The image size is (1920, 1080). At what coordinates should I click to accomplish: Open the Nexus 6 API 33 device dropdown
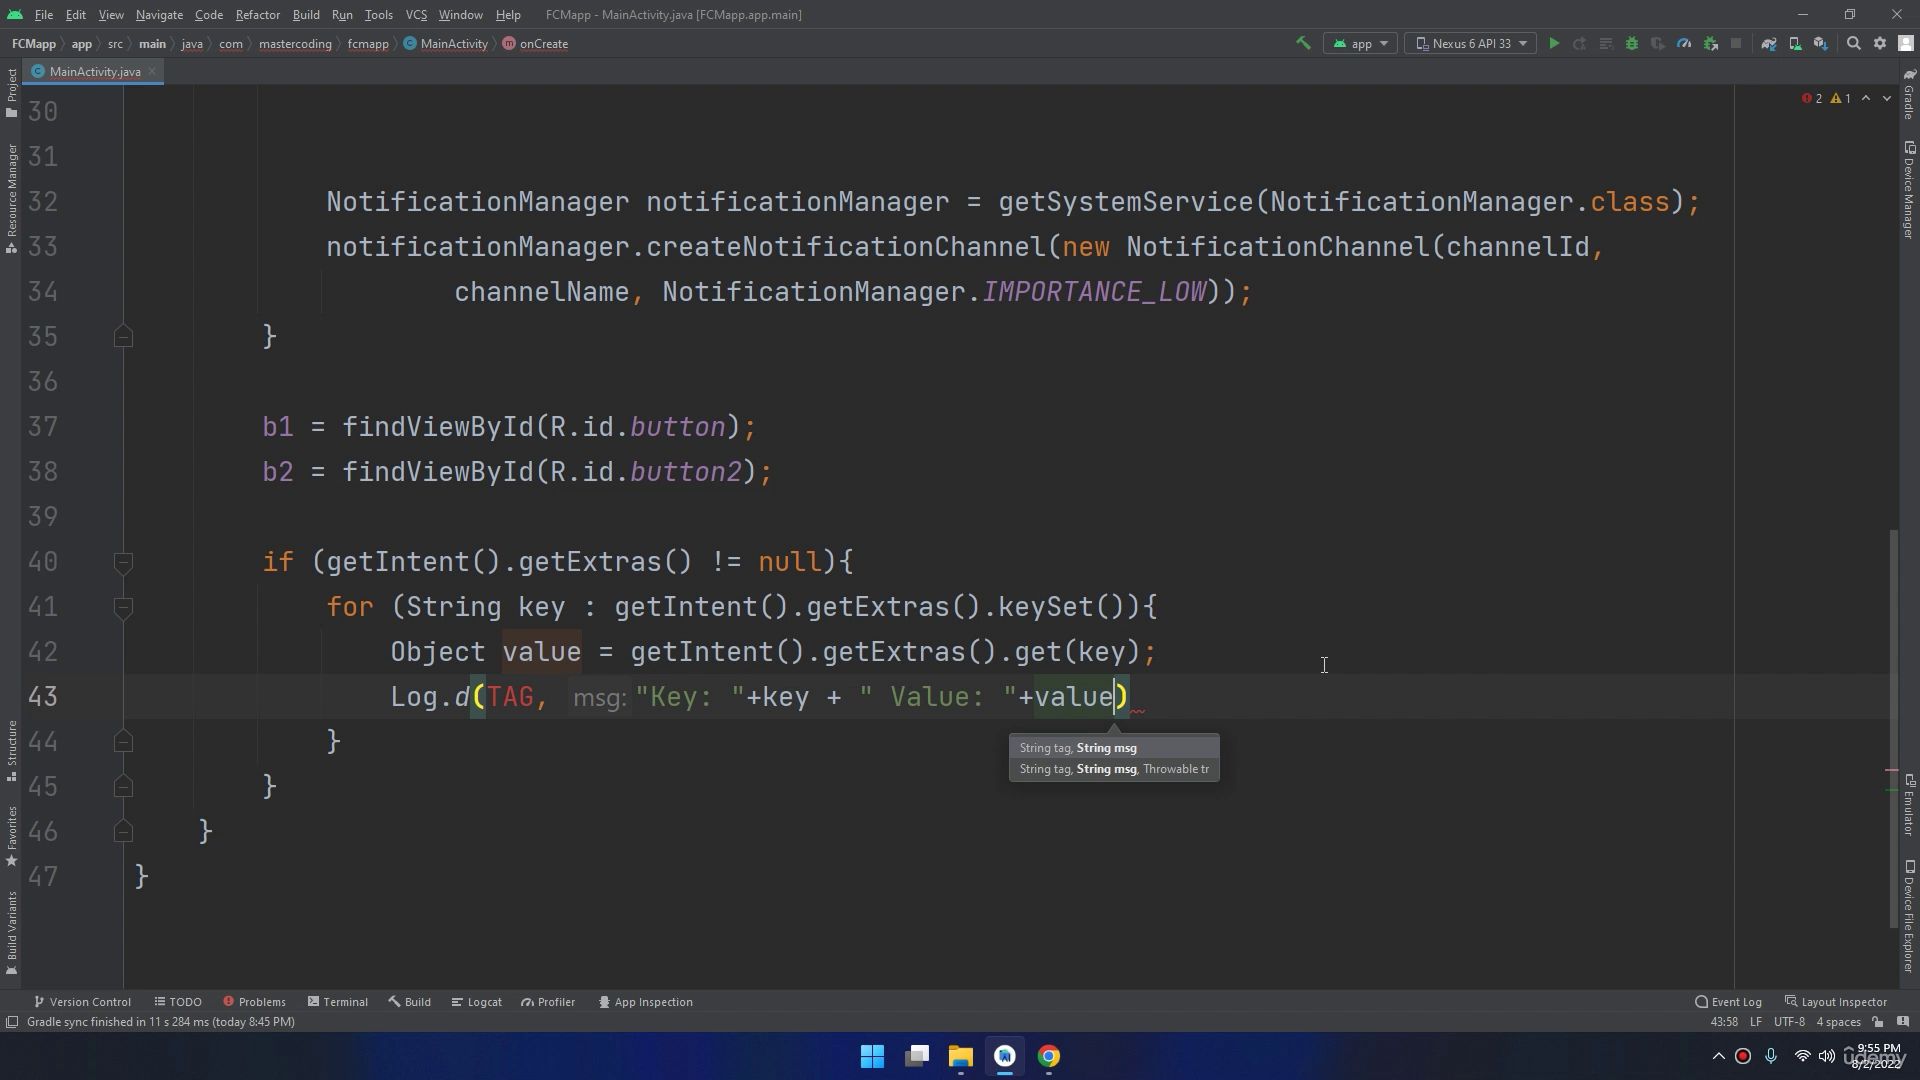click(1470, 44)
